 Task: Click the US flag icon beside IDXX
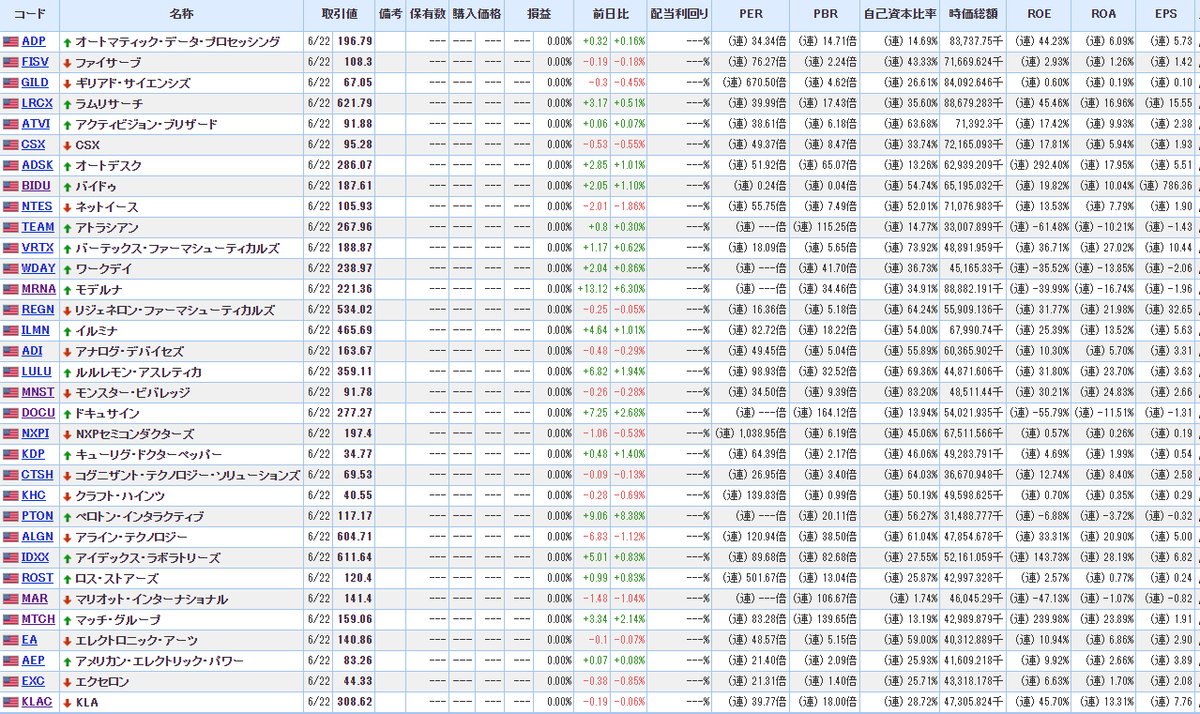tap(11, 558)
